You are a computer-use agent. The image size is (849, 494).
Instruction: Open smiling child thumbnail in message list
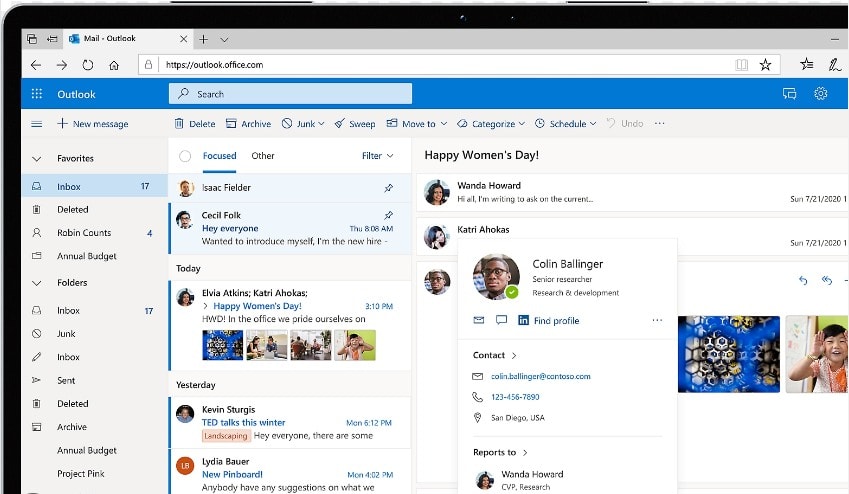pyautogui.click(x=355, y=346)
